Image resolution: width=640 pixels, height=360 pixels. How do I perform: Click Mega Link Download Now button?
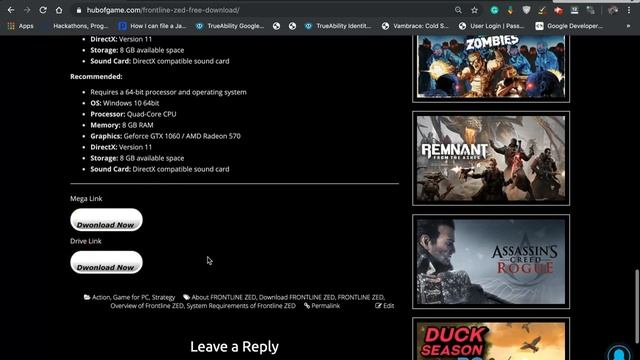[x=106, y=220]
